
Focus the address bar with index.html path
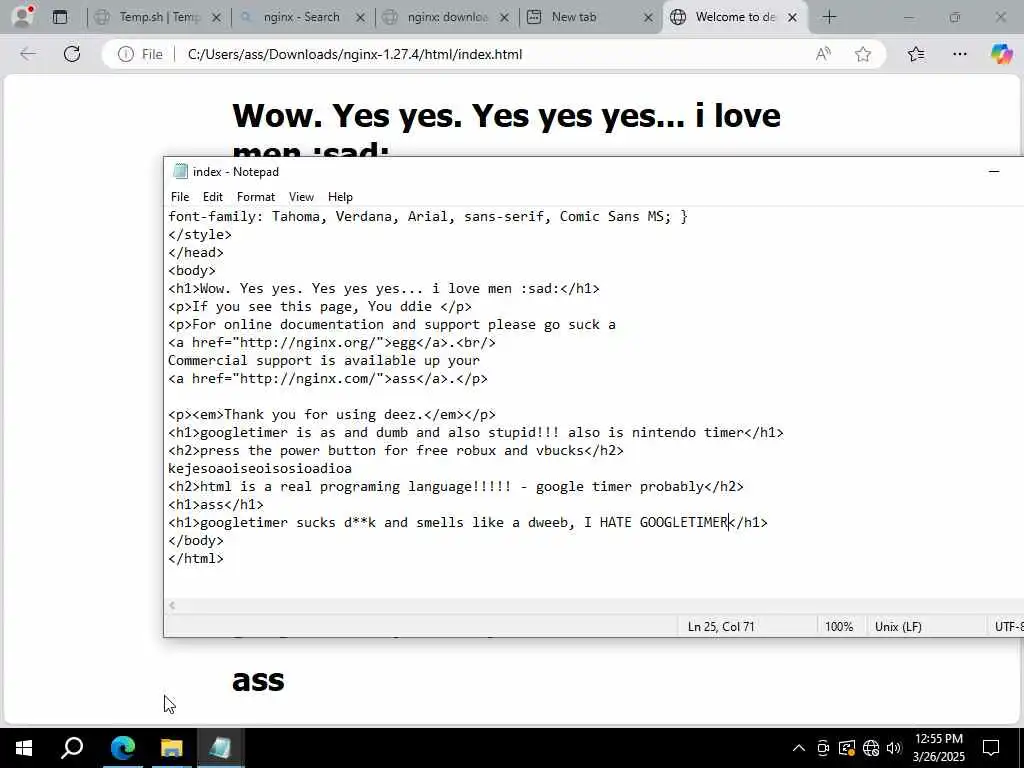(x=355, y=54)
